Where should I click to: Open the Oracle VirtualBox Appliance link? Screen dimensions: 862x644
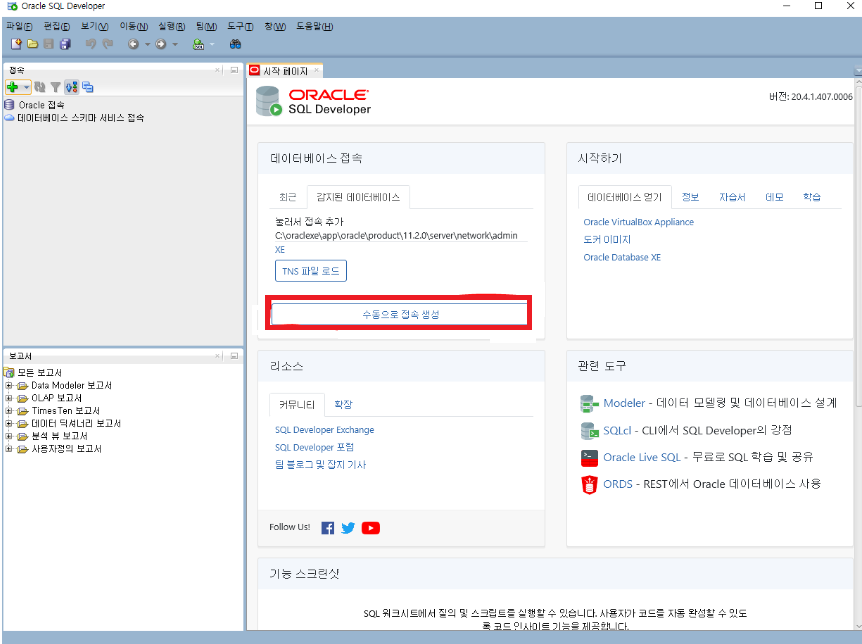click(638, 222)
